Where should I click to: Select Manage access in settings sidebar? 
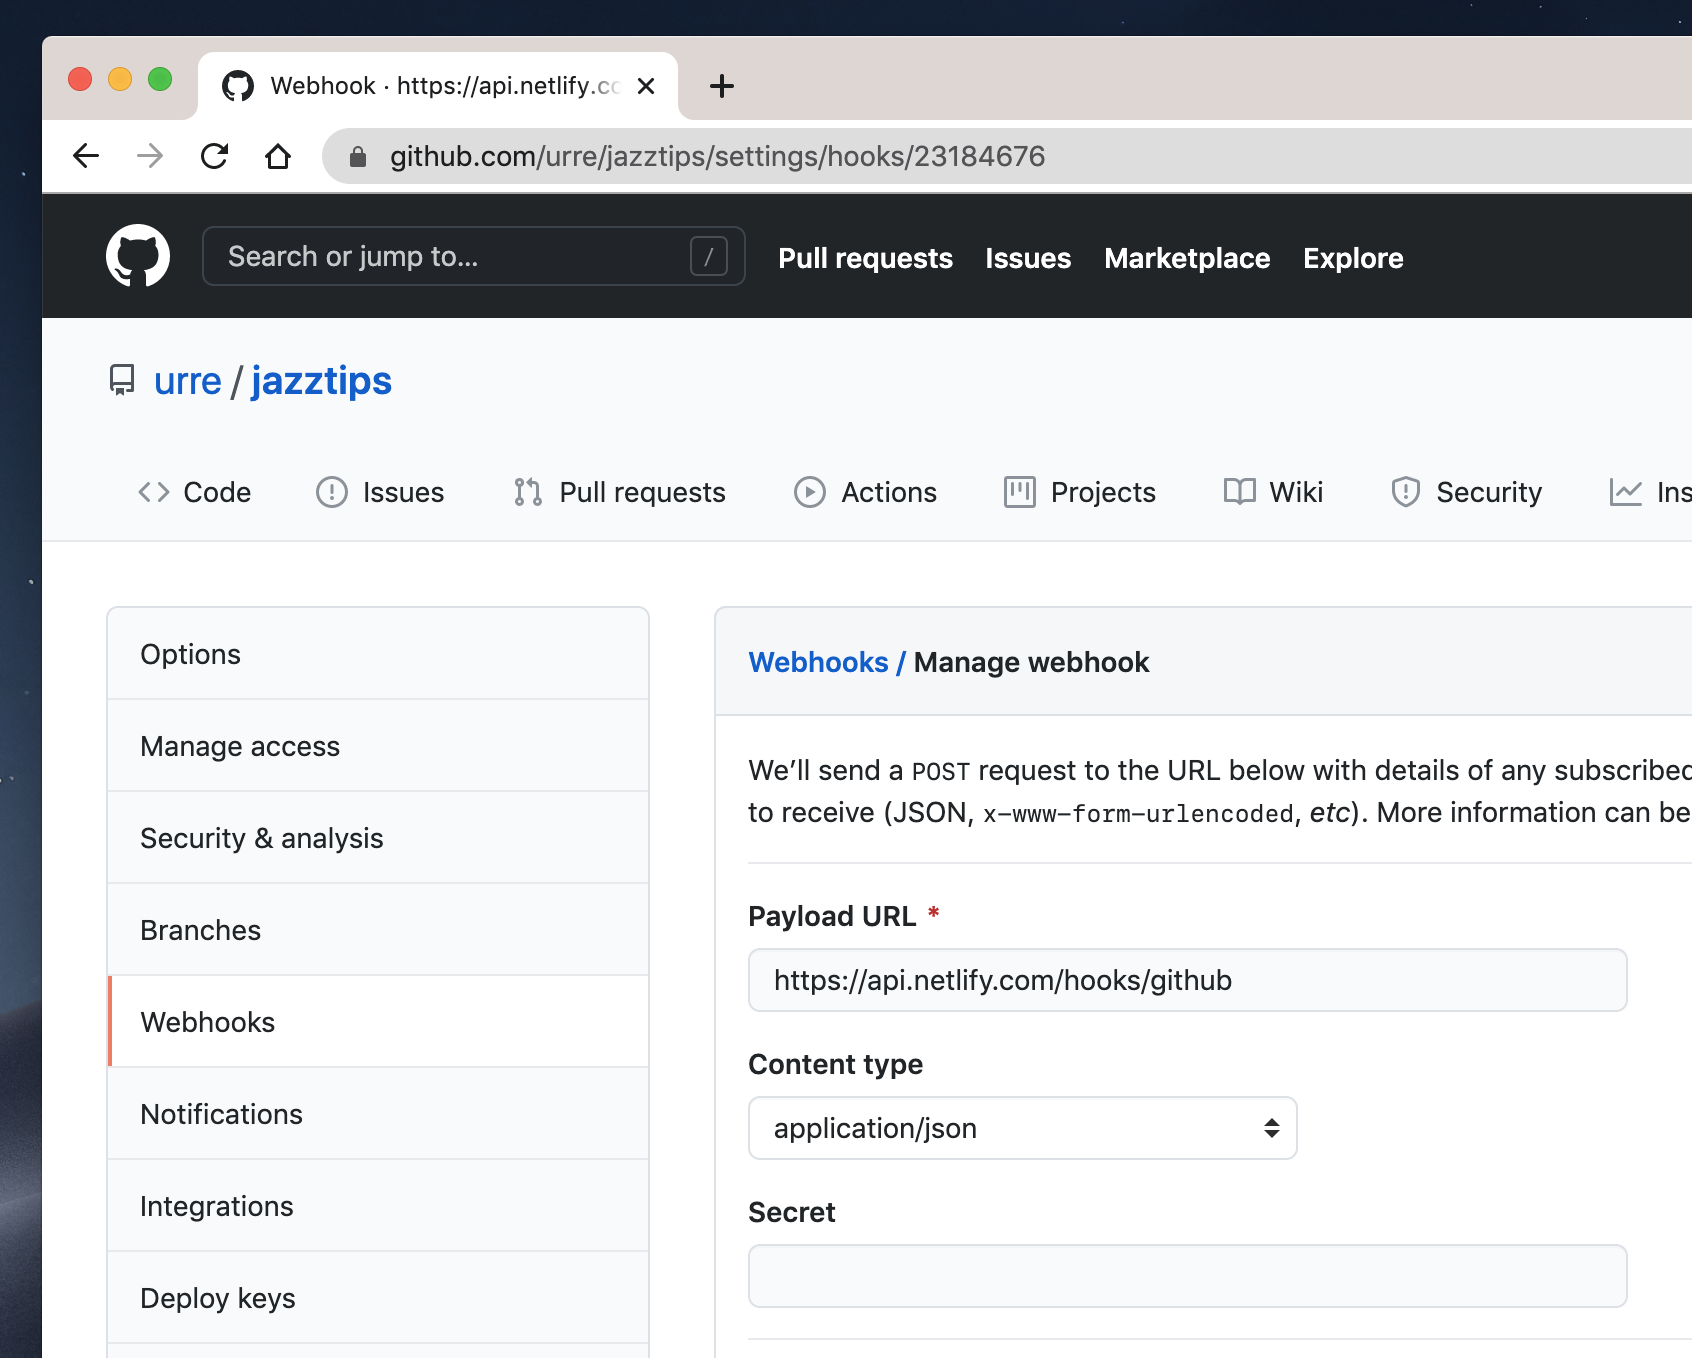(x=378, y=746)
